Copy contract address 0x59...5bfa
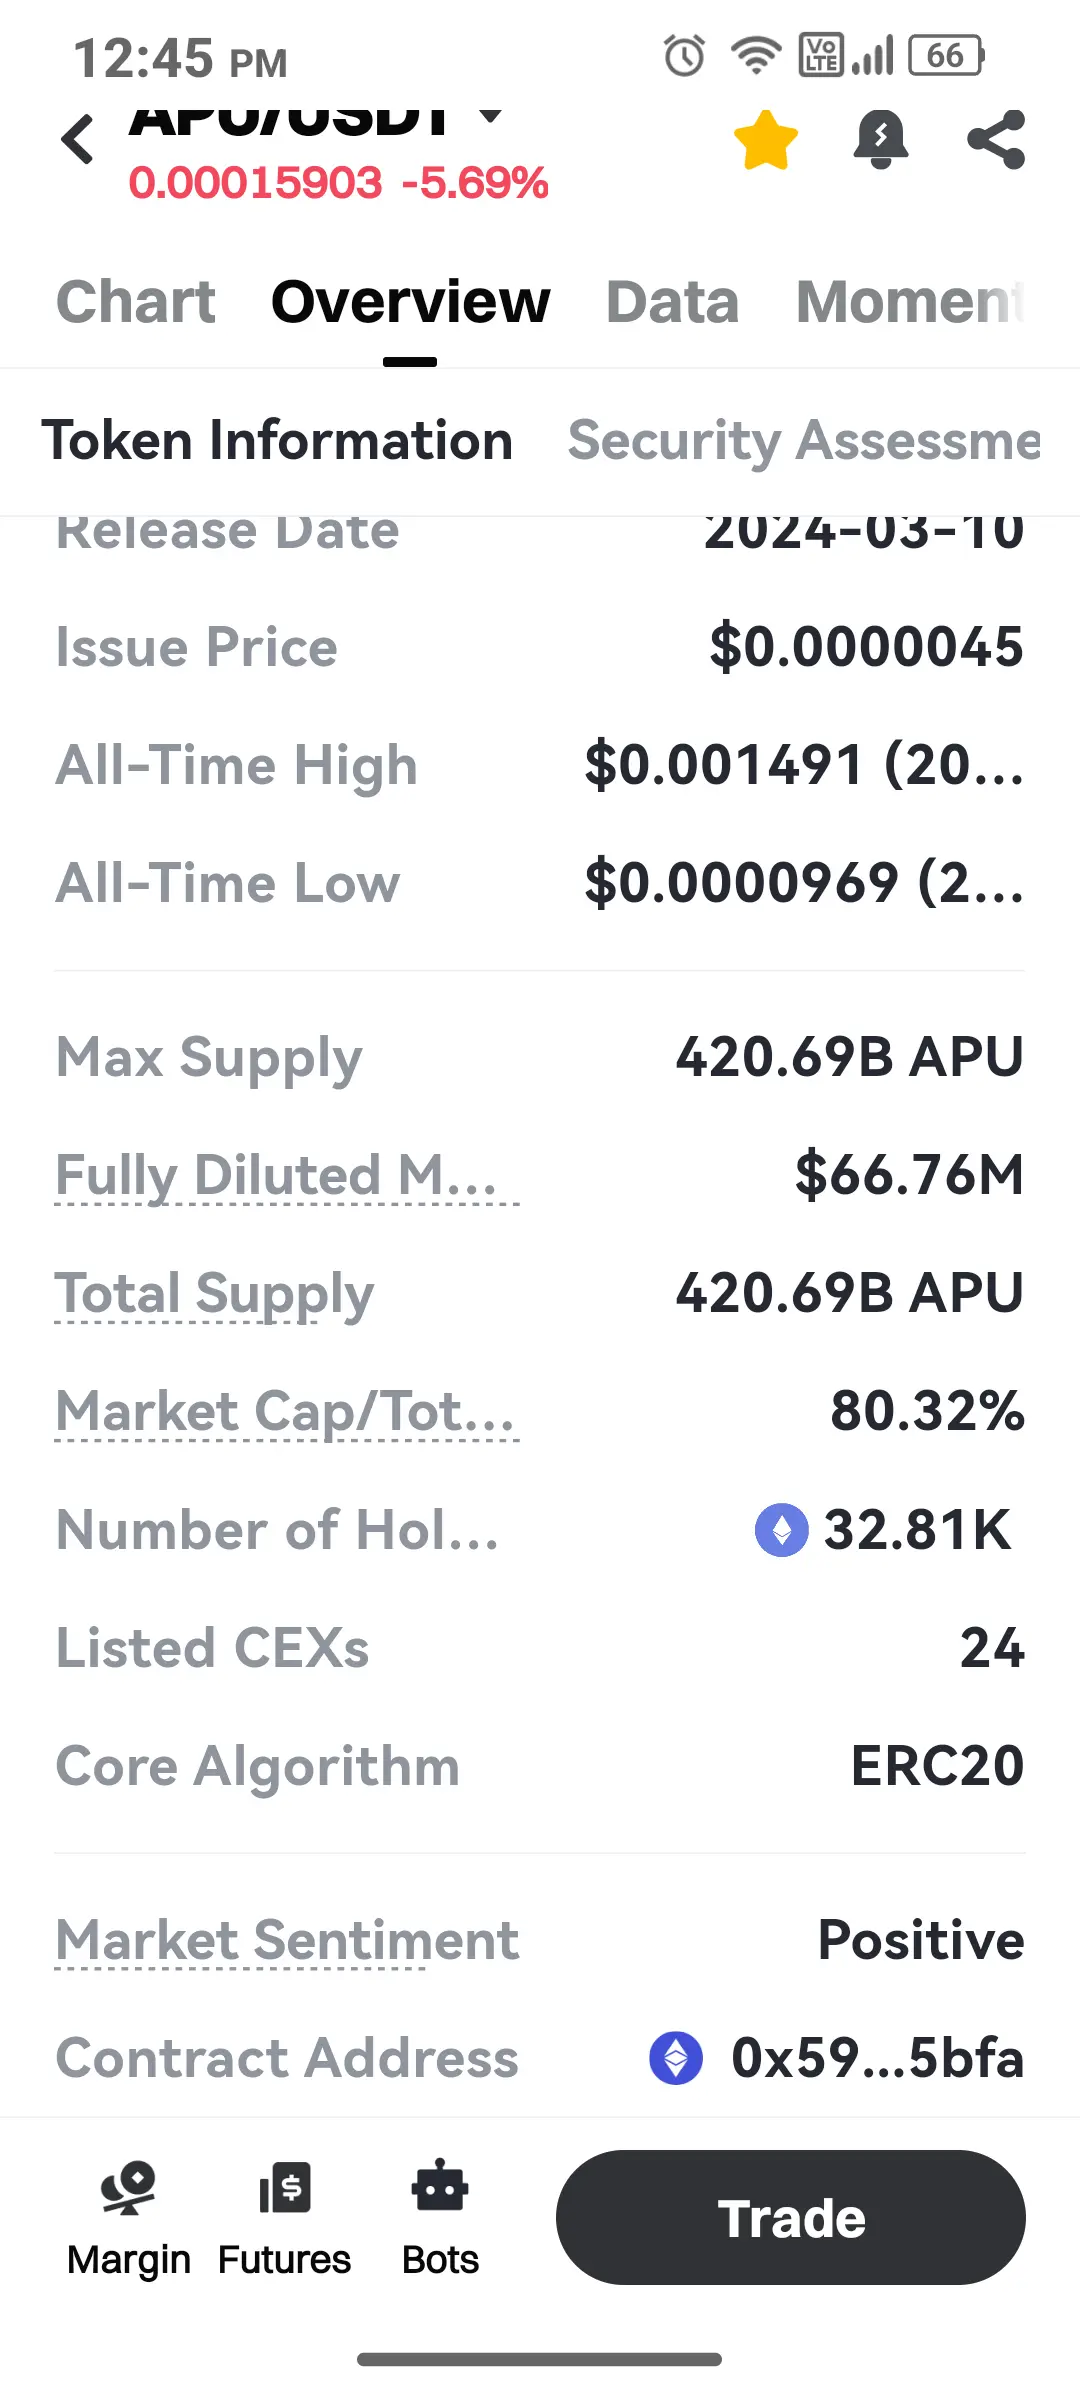1080x2400 pixels. 877,2058
